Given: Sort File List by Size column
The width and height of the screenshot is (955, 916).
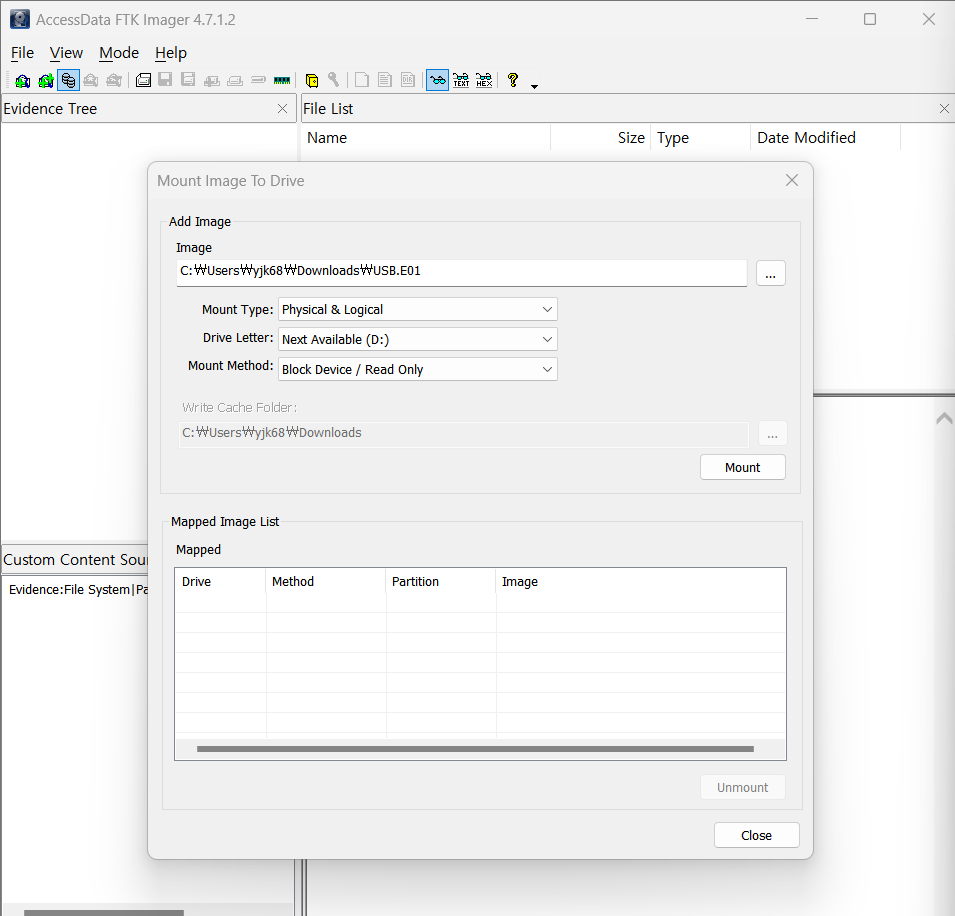Looking at the screenshot, I should click(601, 138).
